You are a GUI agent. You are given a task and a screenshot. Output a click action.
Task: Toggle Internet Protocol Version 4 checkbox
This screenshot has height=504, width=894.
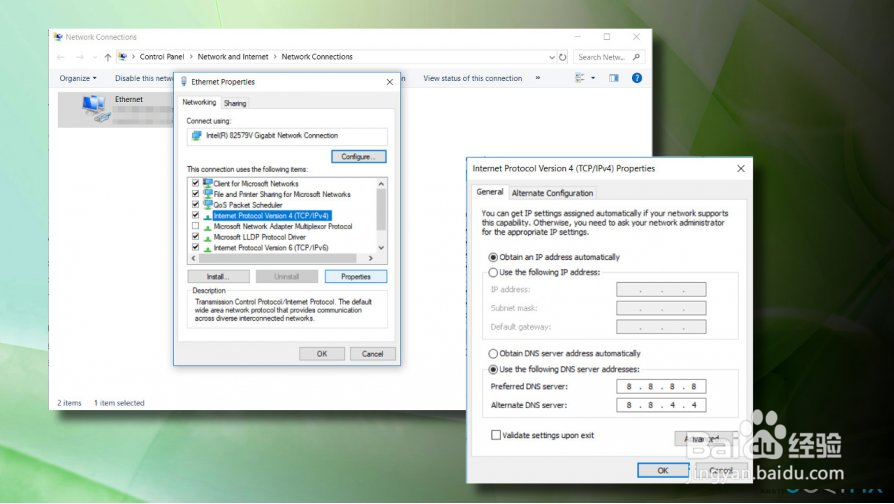tap(196, 216)
